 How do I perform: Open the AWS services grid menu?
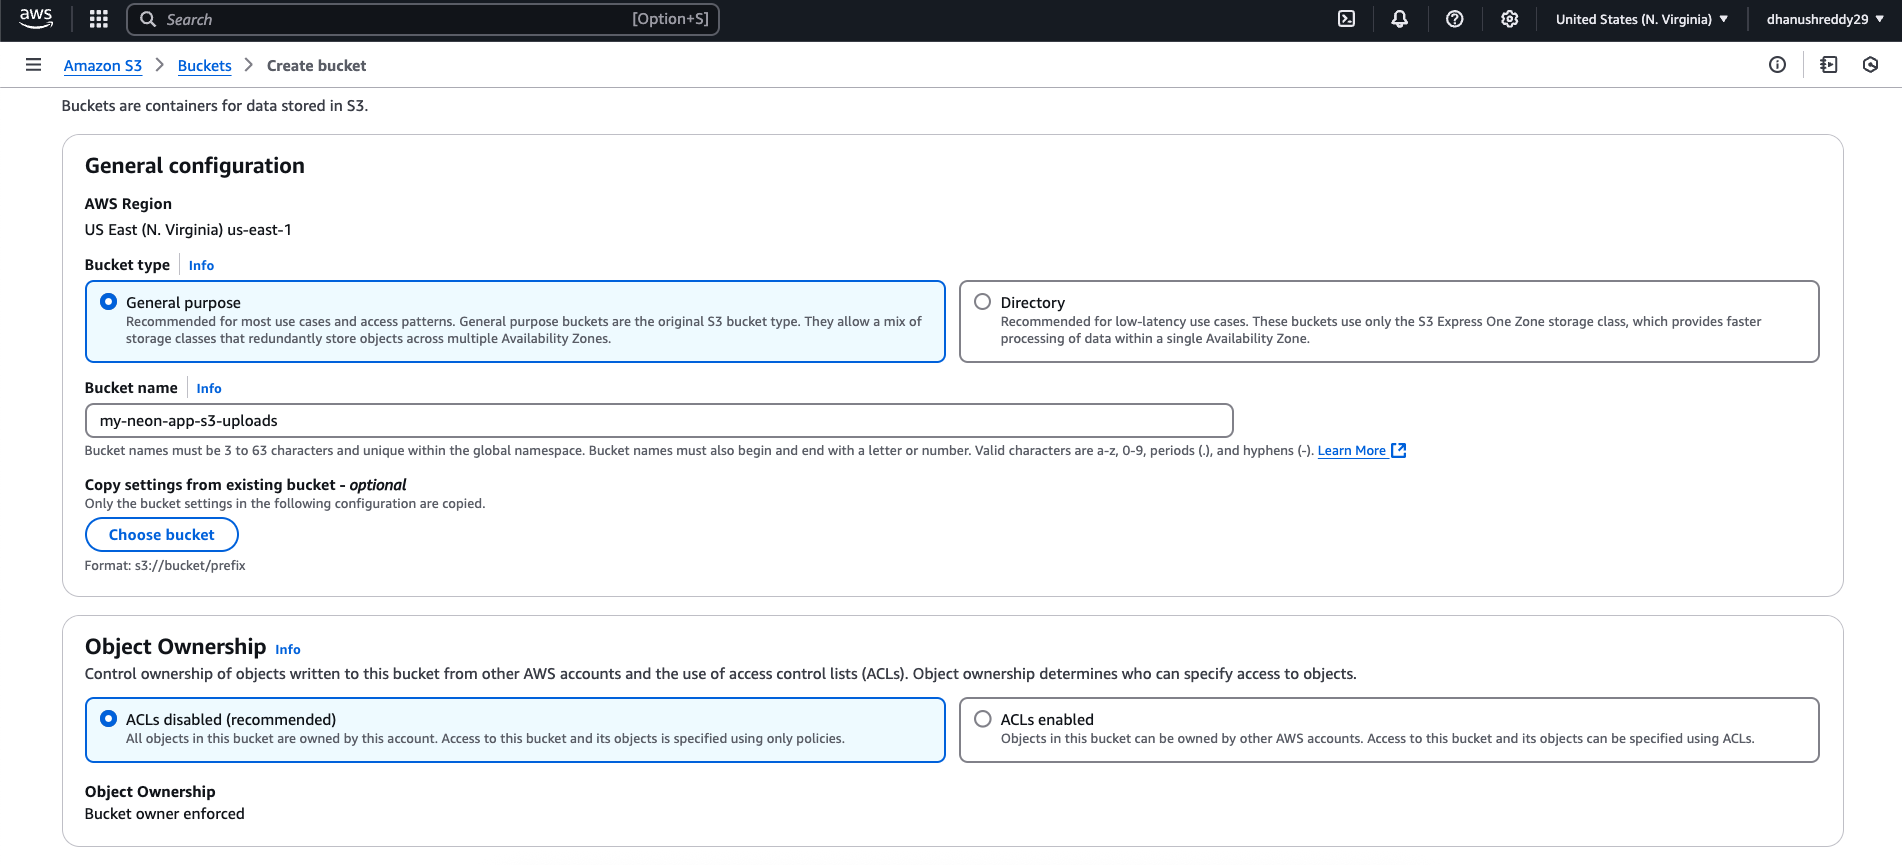(98, 19)
